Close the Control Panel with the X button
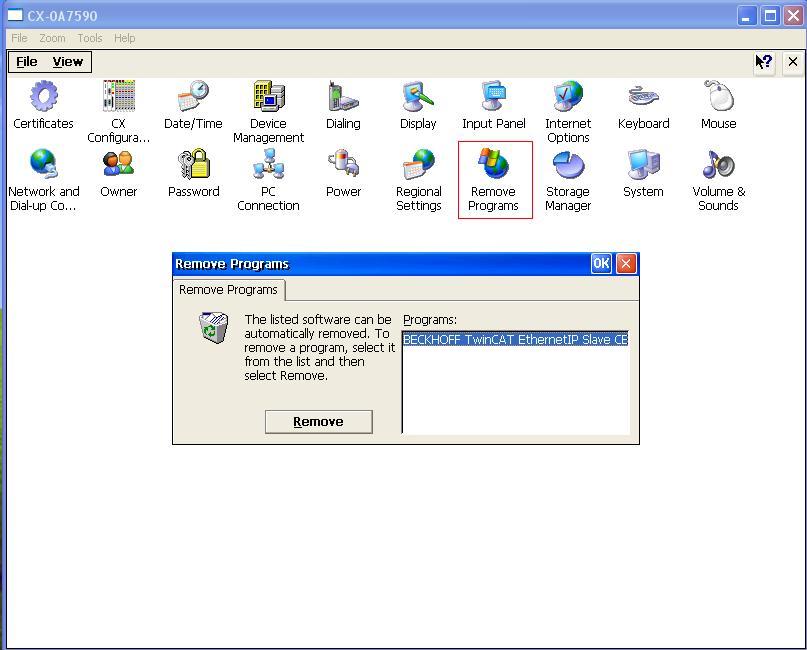807x650 pixels. 793,62
